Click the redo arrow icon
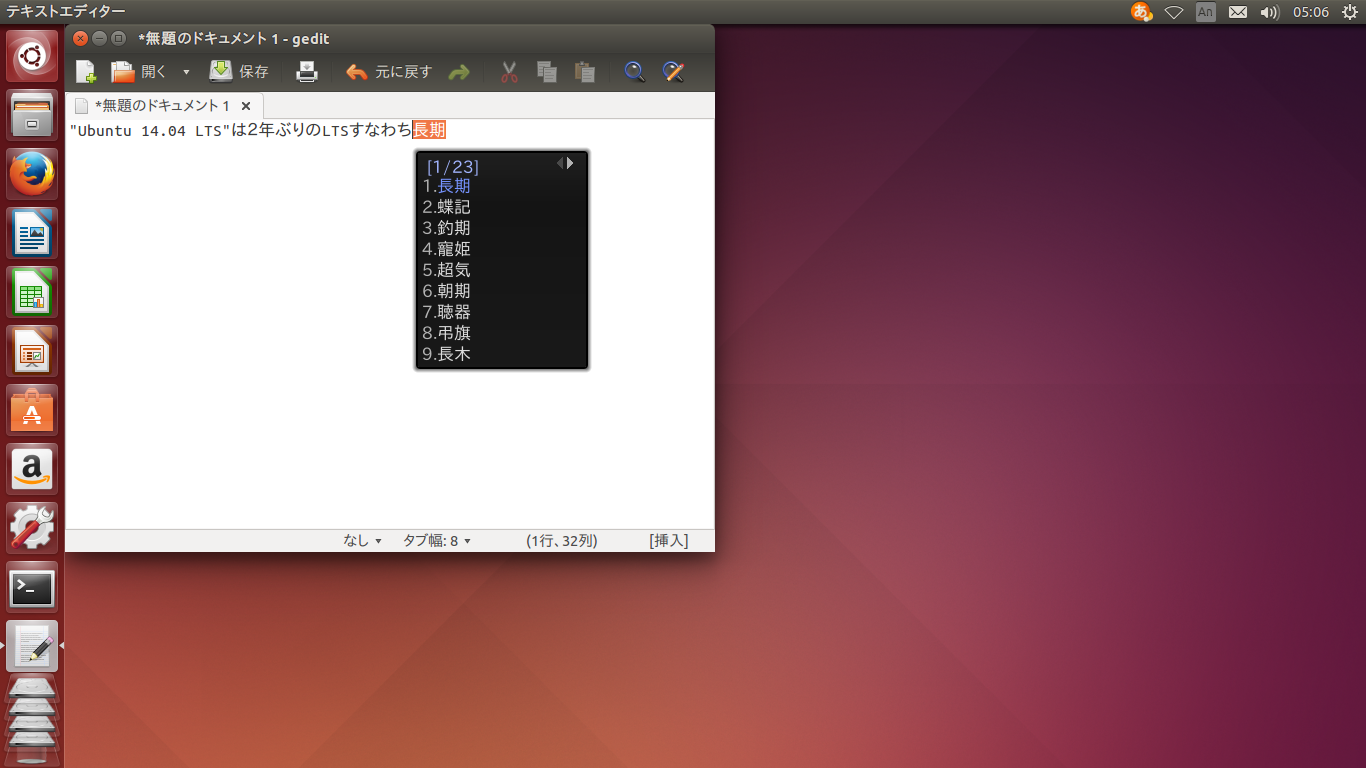 (459, 72)
